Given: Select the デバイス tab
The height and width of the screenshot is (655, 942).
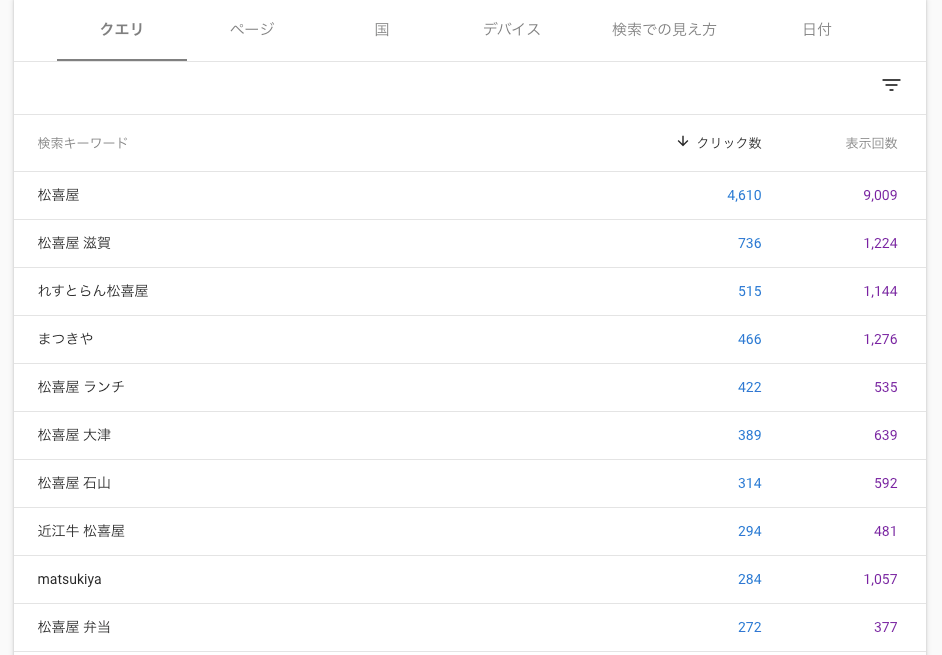Looking at the screenshot, I should point(512,30).
